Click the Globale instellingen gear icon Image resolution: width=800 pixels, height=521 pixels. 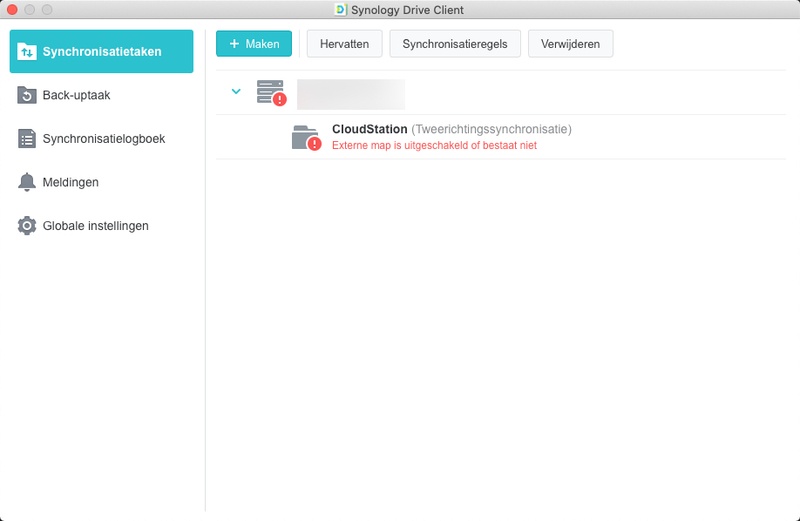point(27,226)
